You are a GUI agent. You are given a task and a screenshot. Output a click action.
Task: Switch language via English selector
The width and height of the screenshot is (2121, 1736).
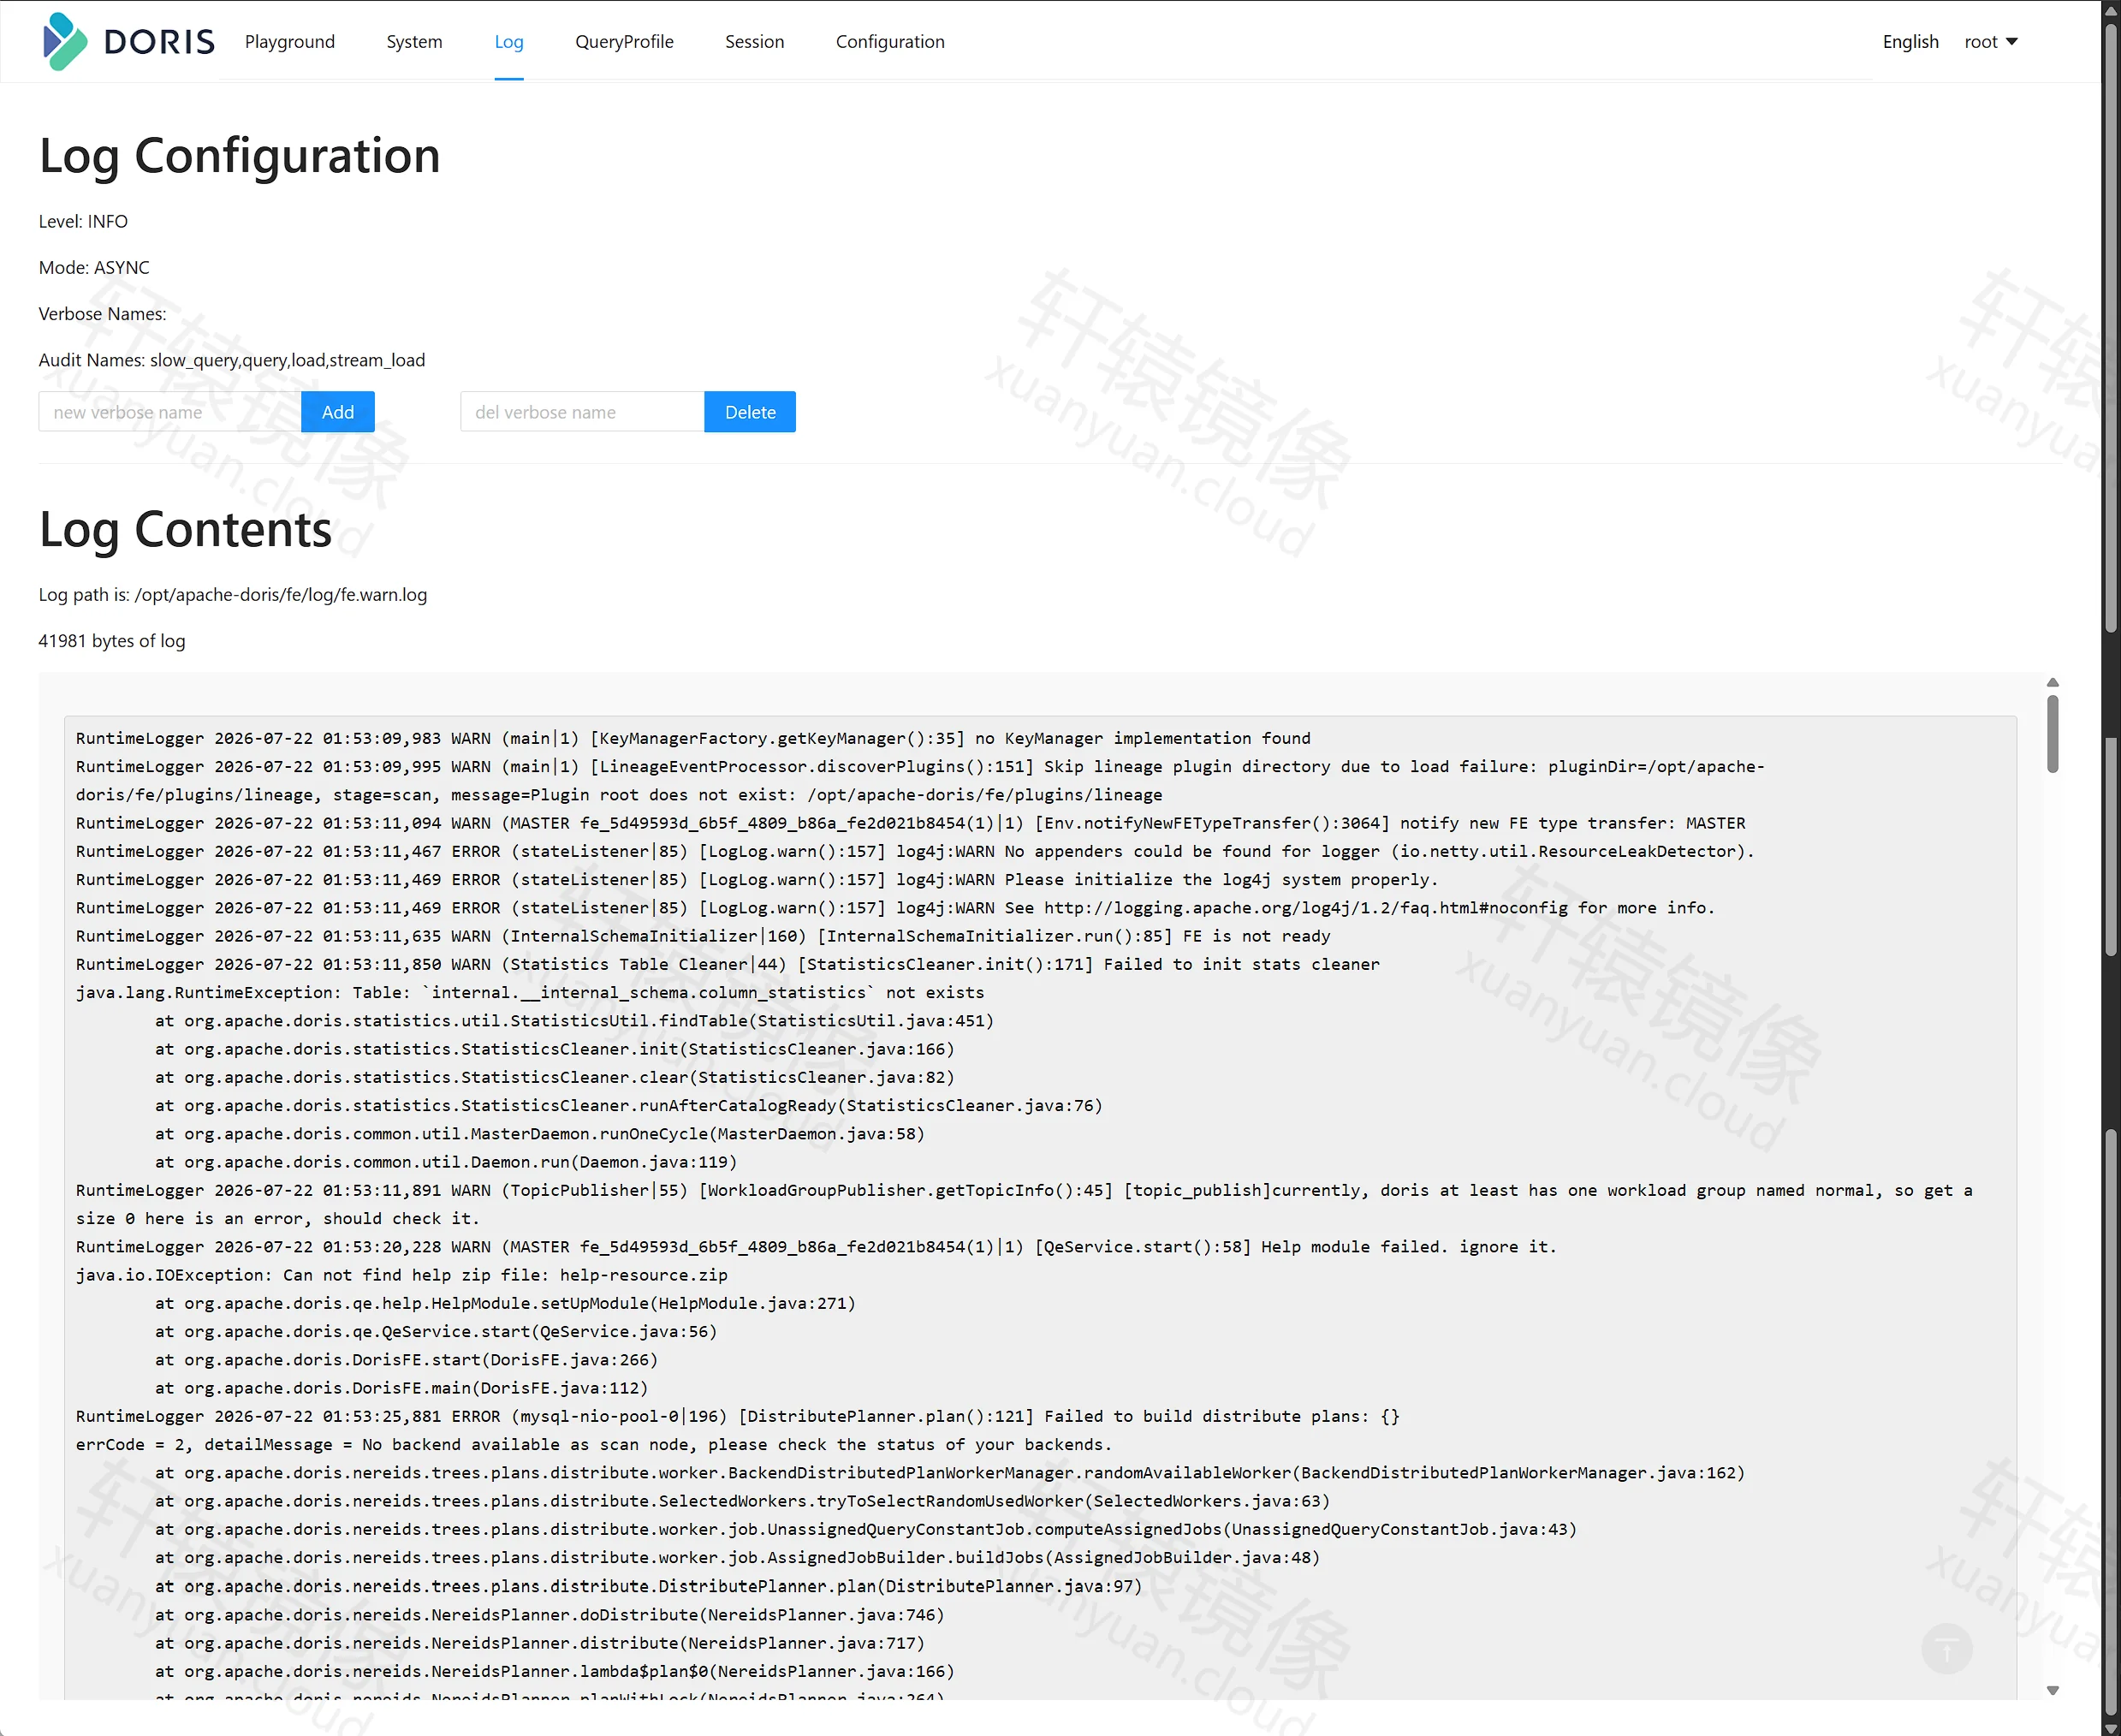click(1910, 42)
